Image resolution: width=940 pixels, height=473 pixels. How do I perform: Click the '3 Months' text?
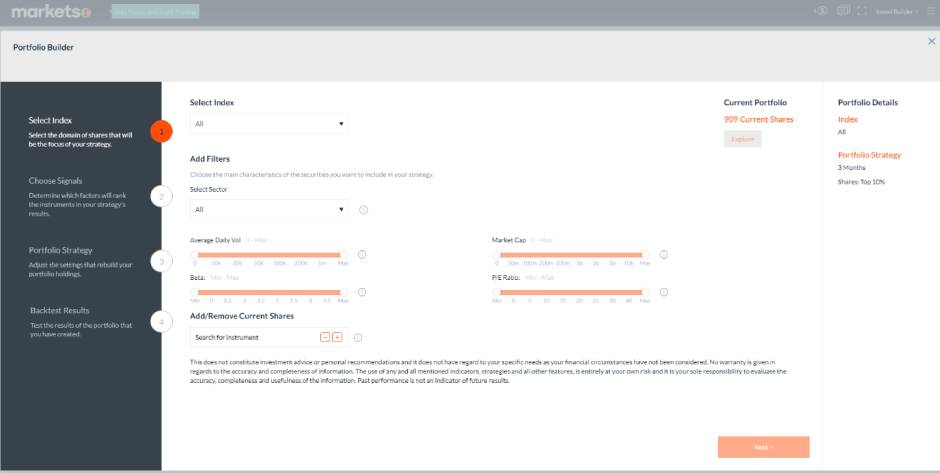click(851, 168)
